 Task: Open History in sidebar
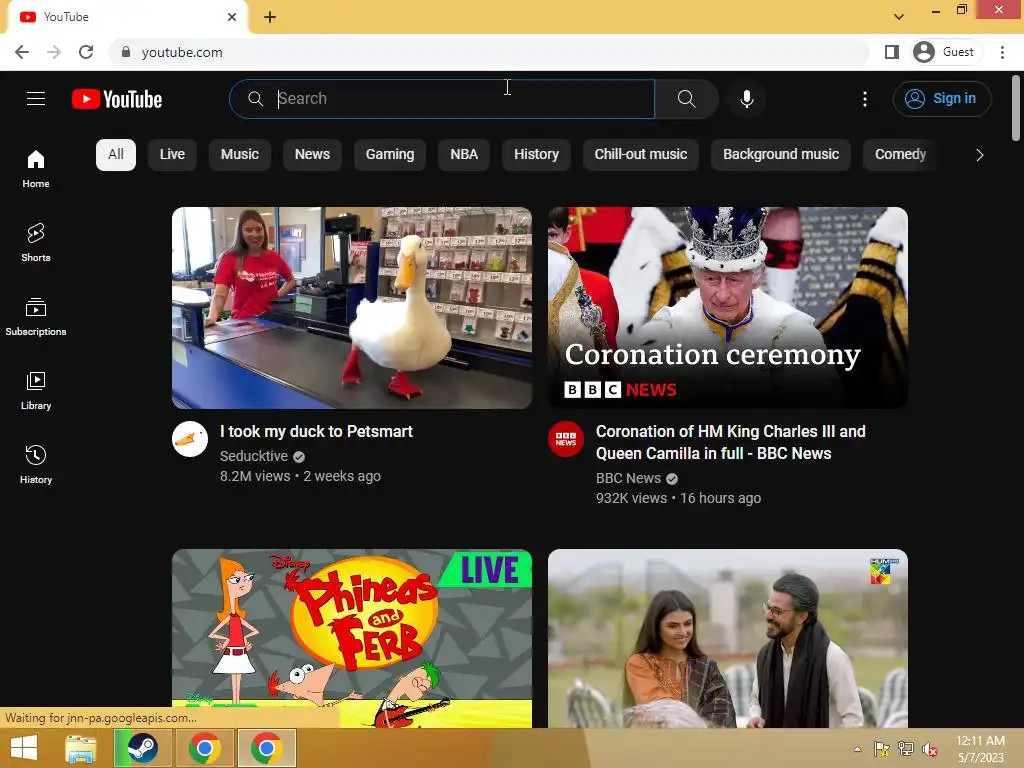tap(36, 464)
